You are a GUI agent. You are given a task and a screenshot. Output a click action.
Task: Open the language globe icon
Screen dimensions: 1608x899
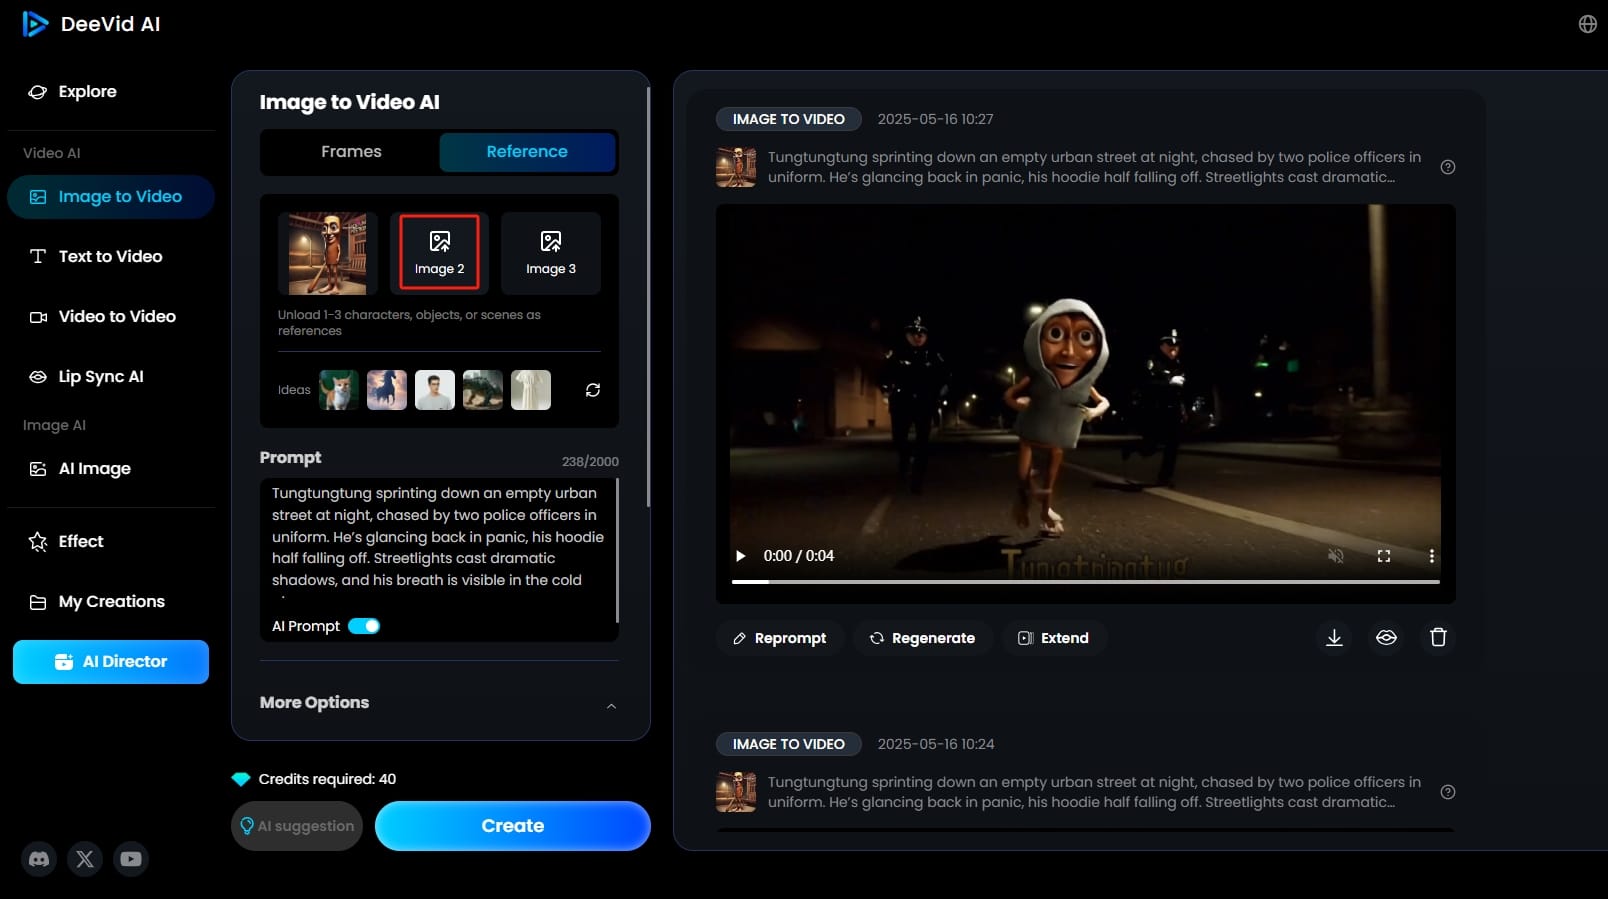point(1587,24)
